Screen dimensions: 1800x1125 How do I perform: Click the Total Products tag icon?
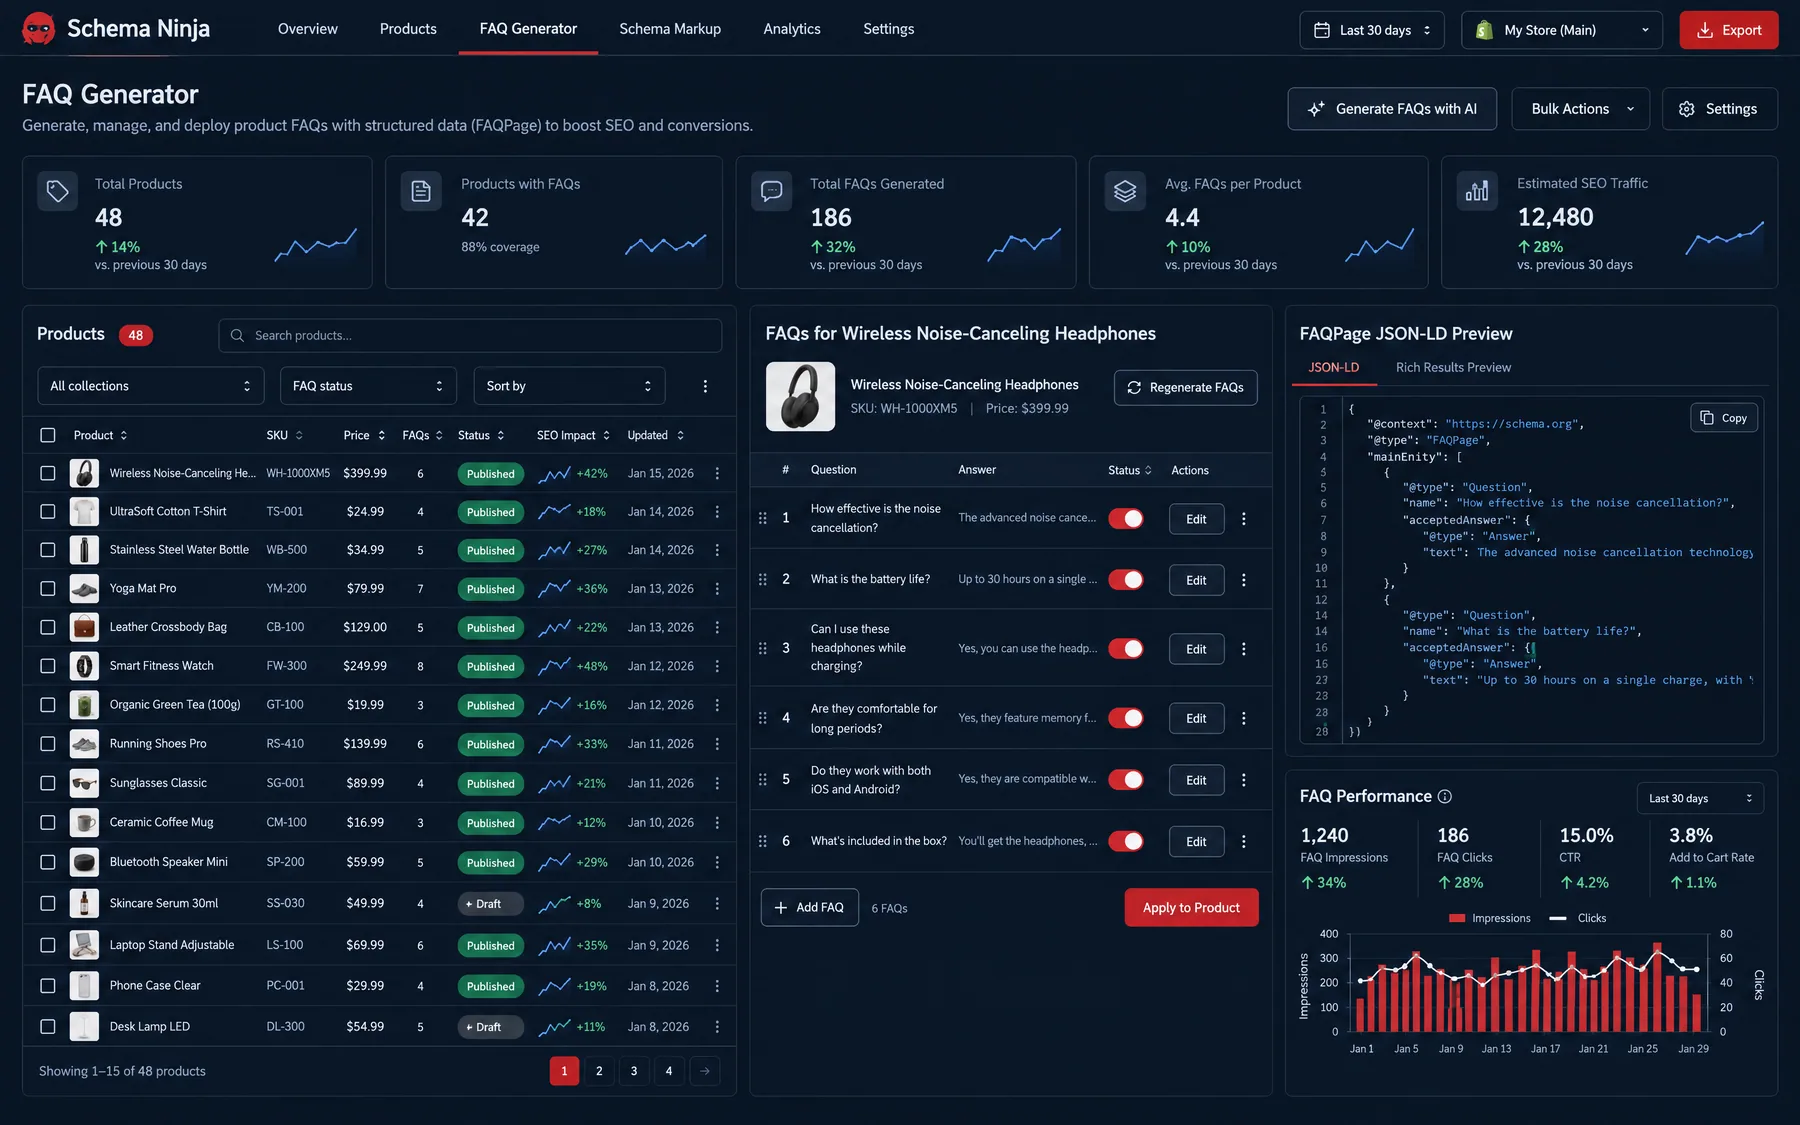[57, 191]
